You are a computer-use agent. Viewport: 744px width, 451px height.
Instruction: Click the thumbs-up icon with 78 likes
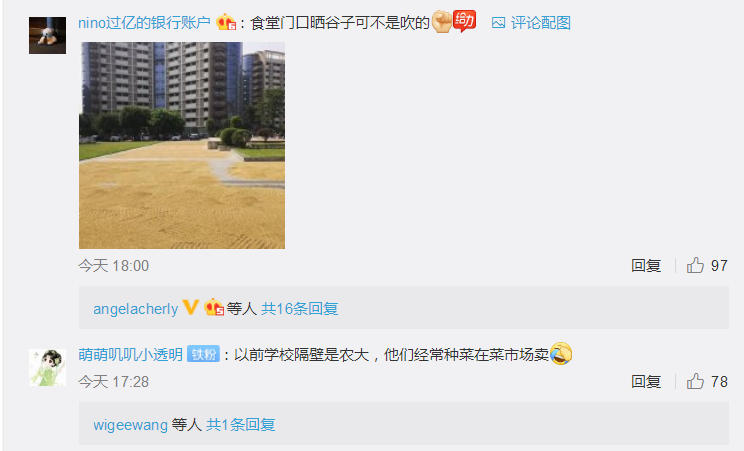pos(695,381)
